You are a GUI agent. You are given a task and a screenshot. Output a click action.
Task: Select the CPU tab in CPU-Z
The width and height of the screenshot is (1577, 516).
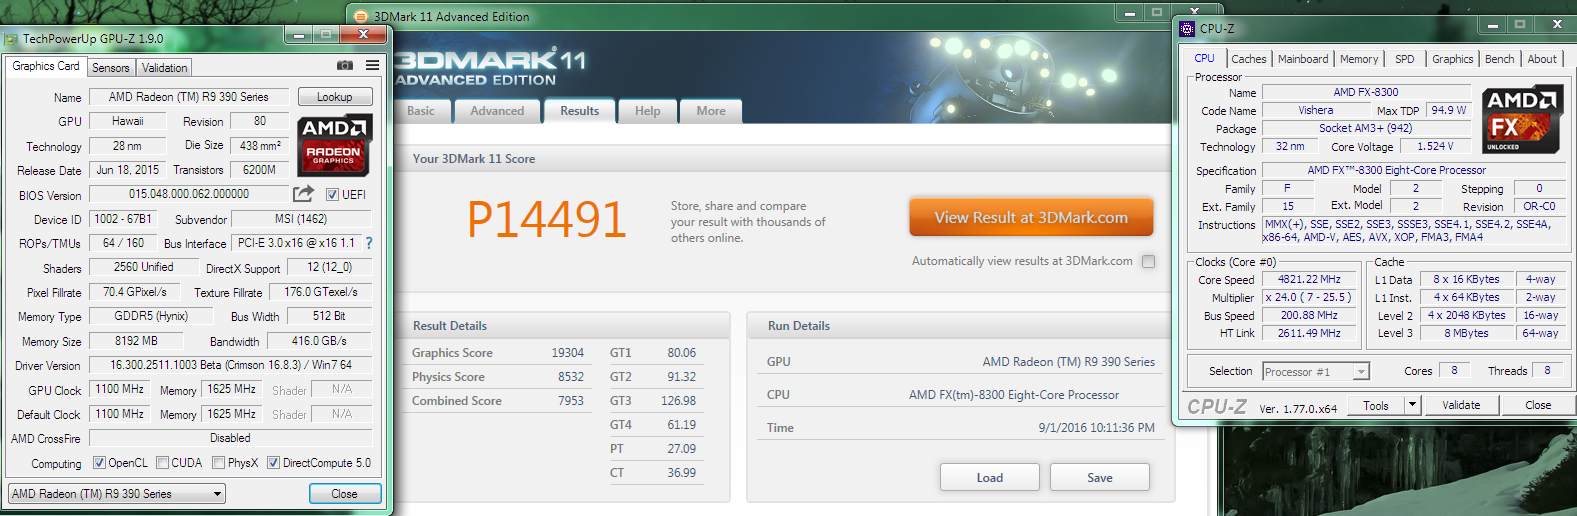click(x=1205, y=58)
